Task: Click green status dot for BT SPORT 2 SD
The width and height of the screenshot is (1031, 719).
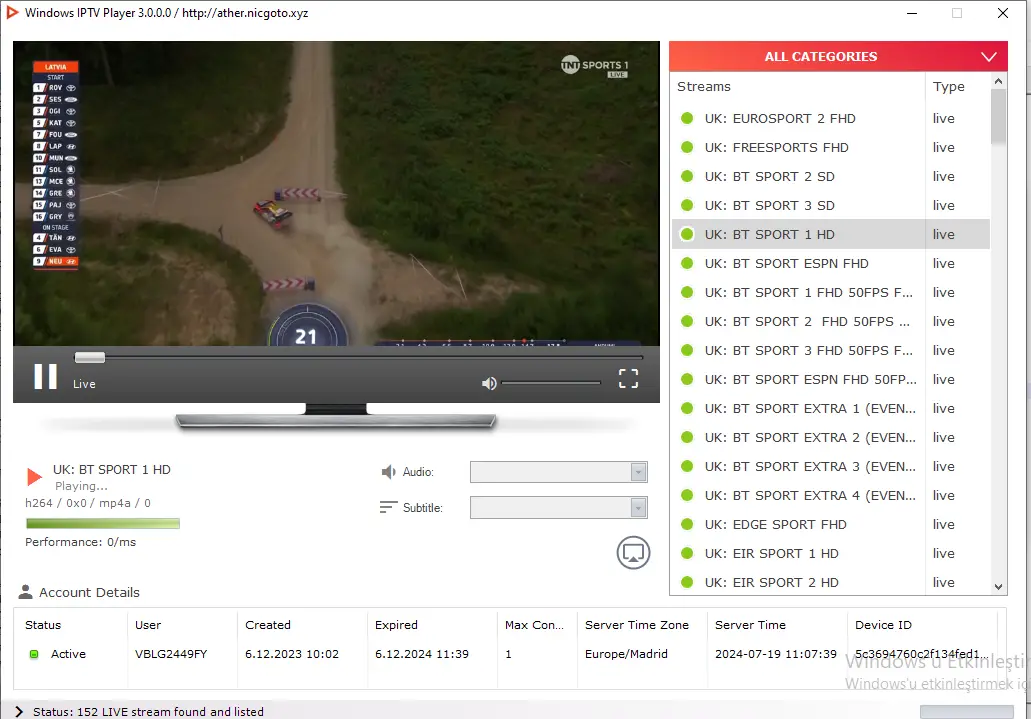Action: [x=687, y=176]
